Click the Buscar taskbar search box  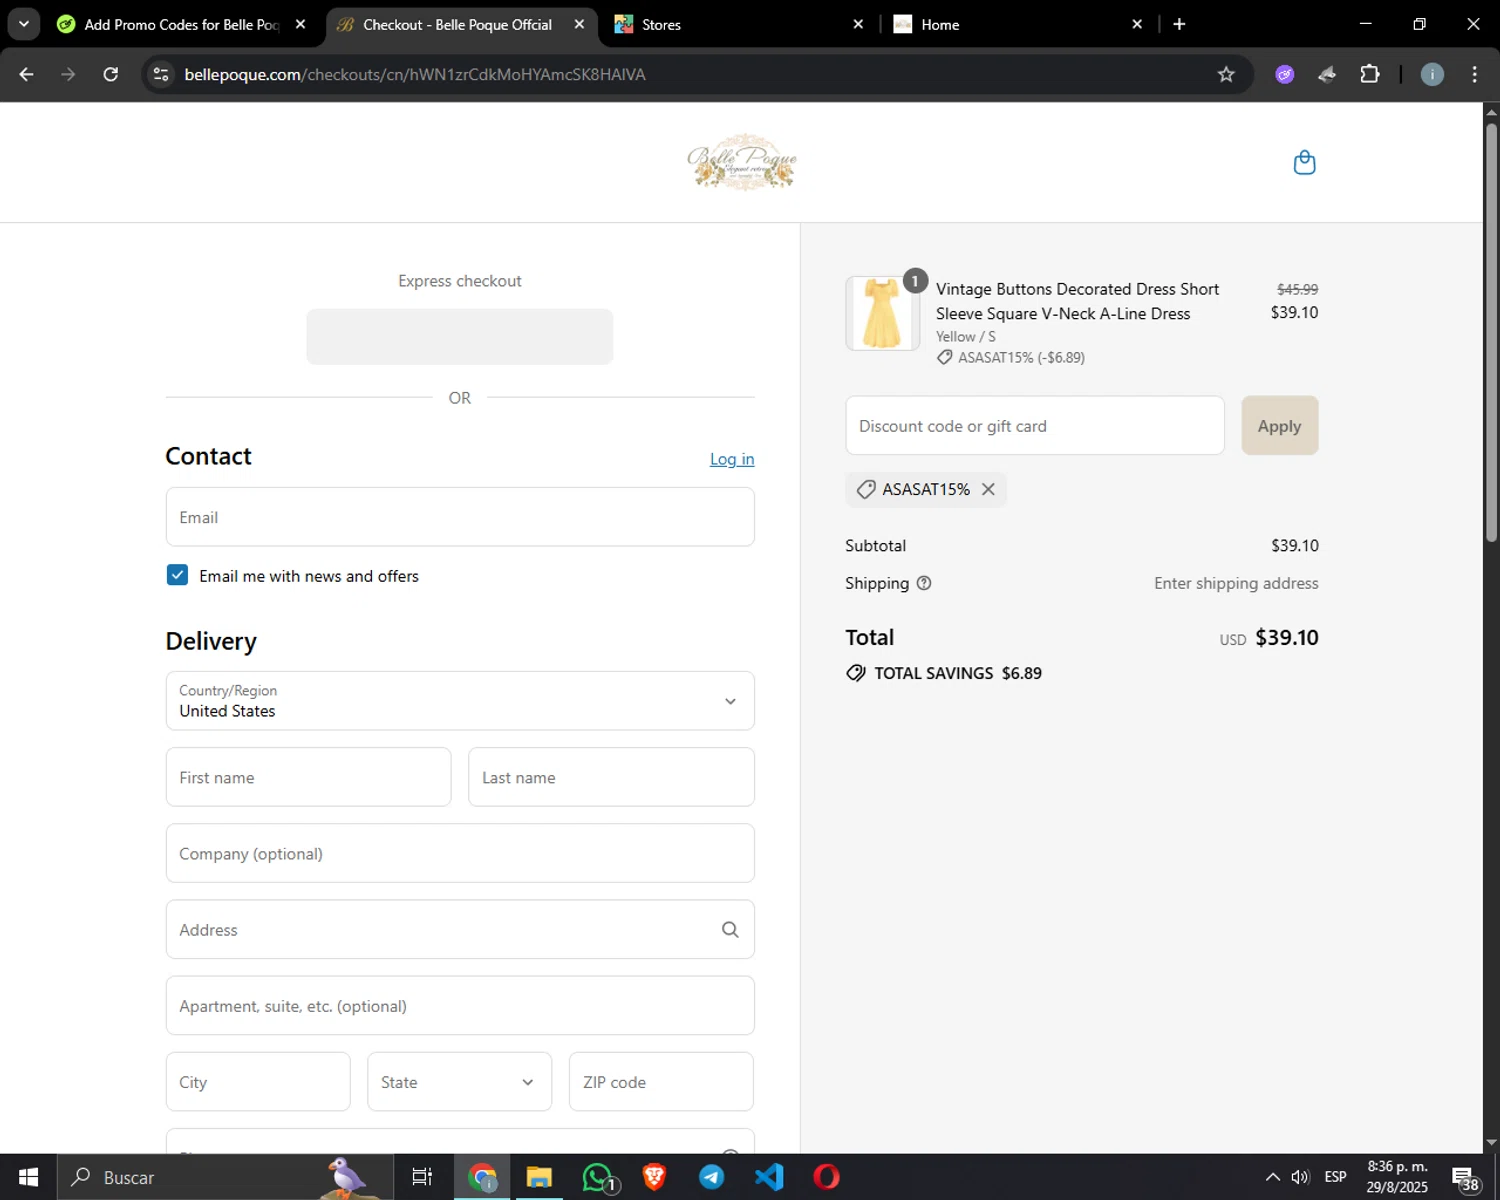tap(225, 1177)
